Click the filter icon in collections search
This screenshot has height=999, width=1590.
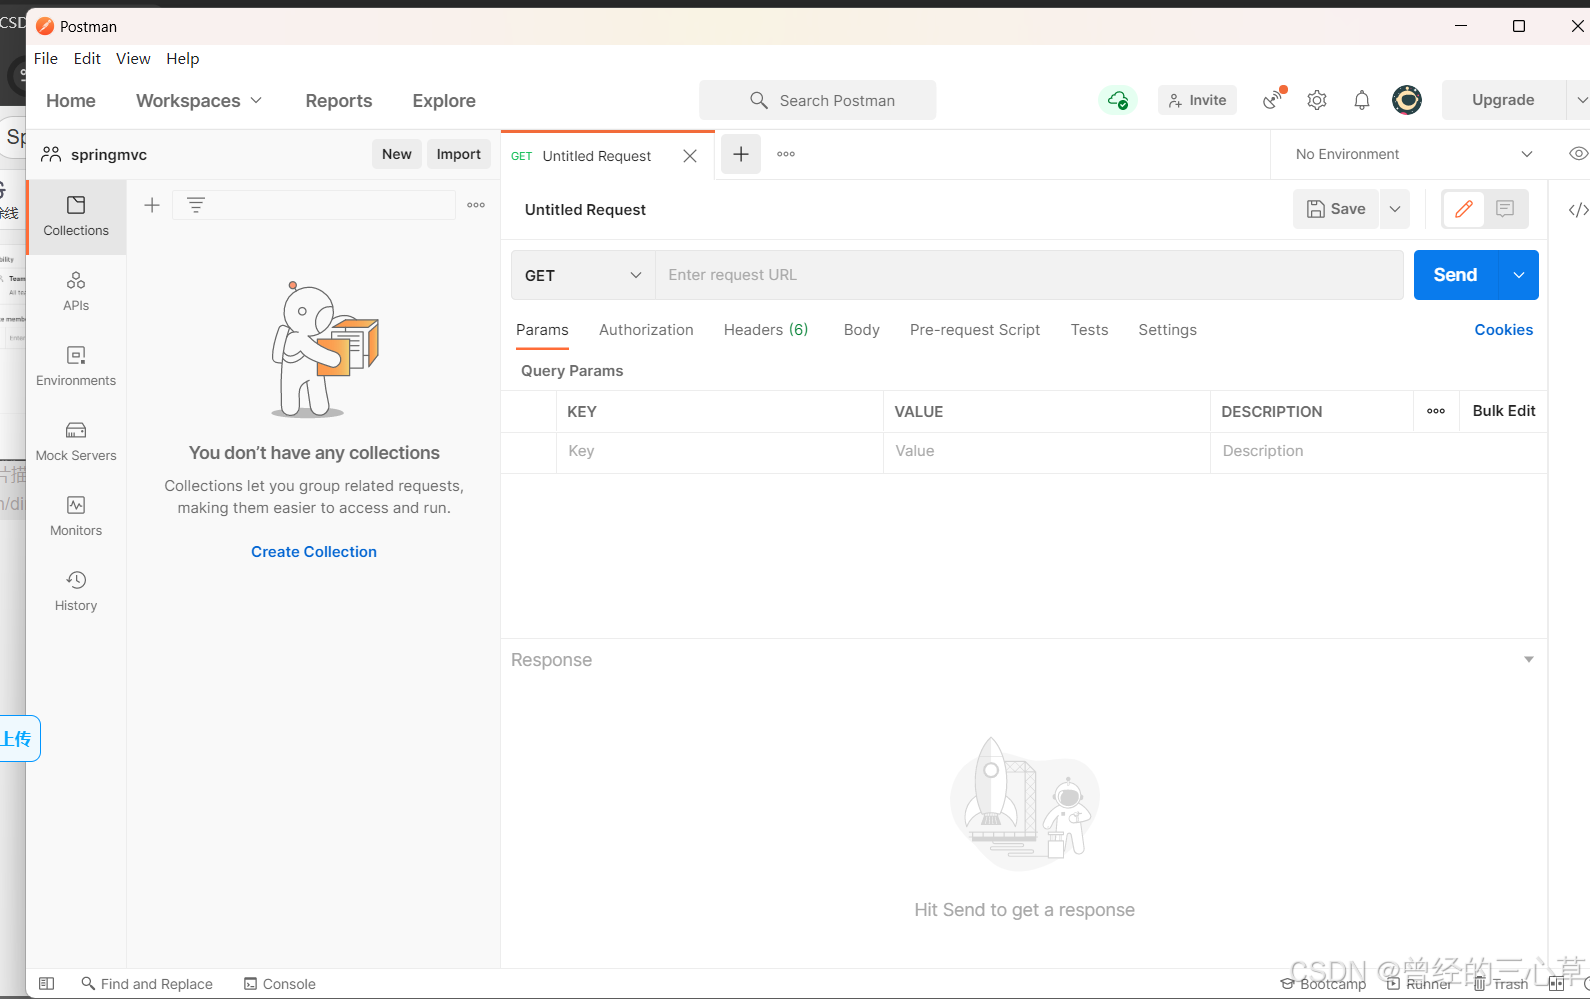(196, 205)
